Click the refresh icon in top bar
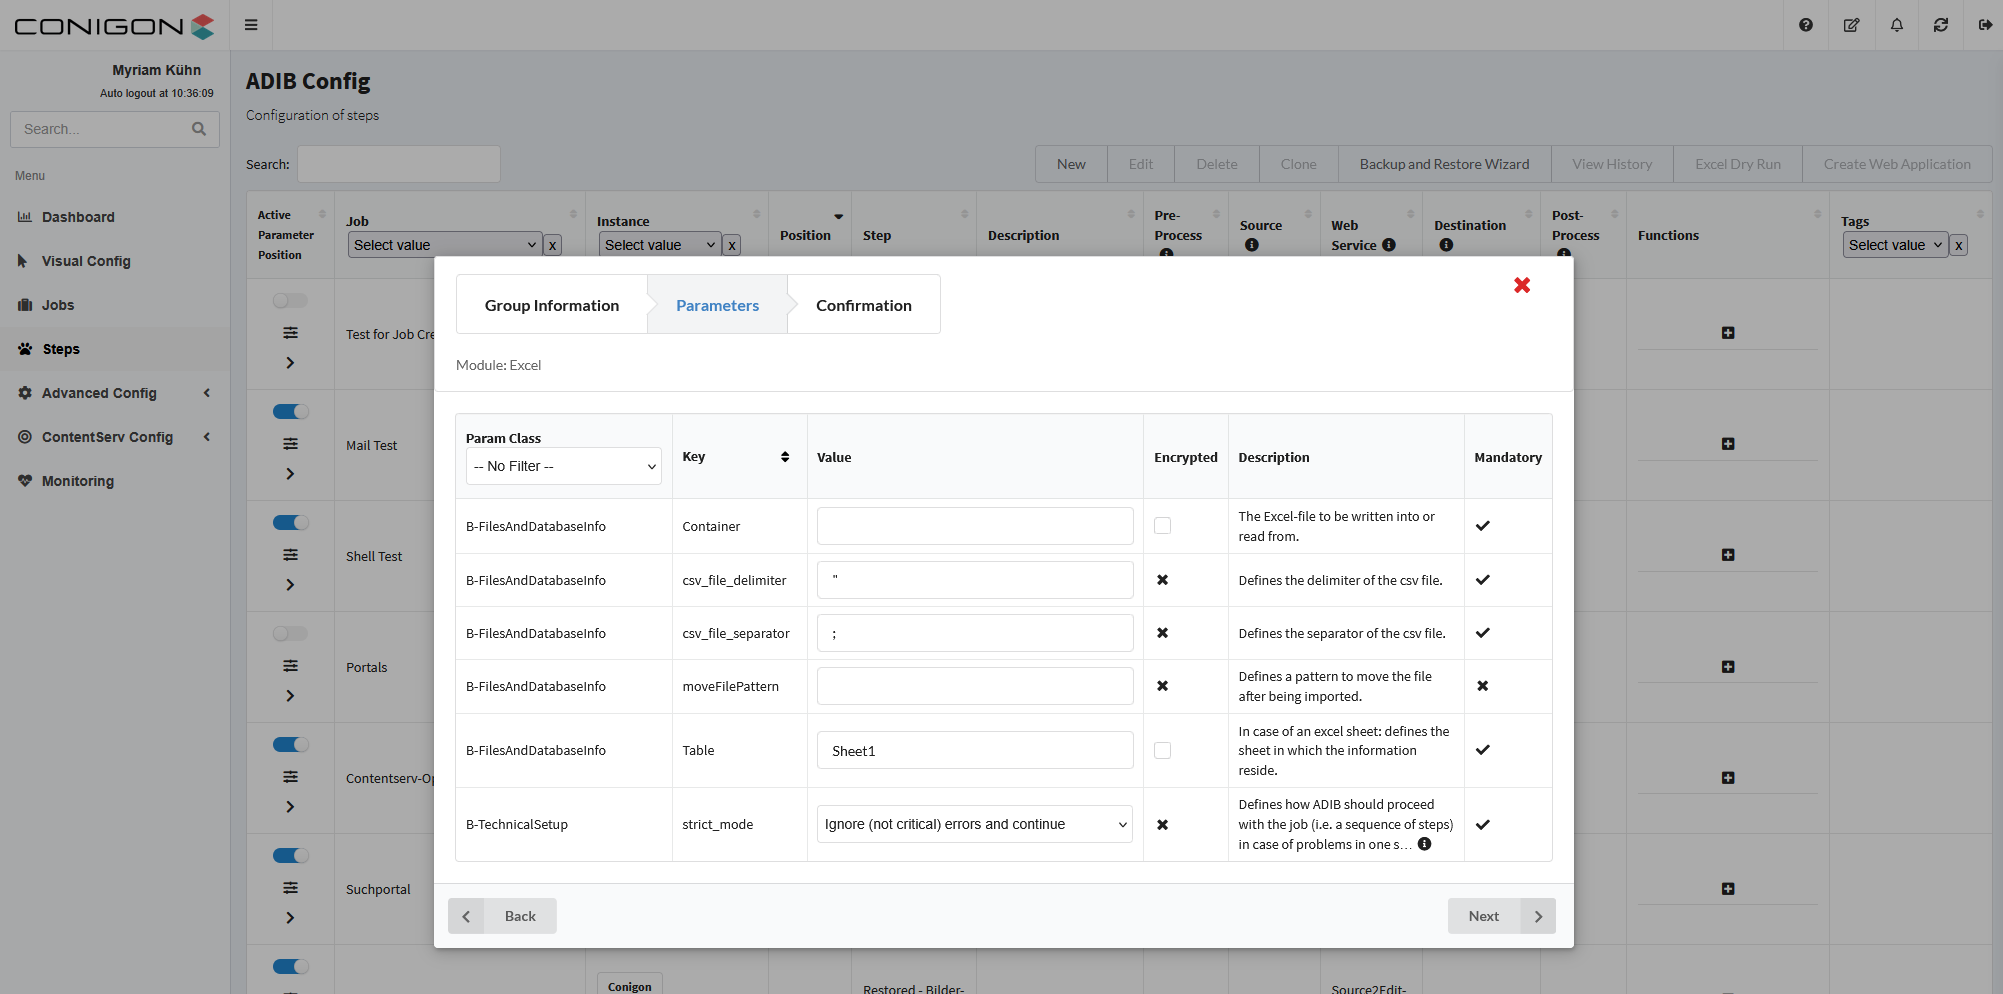 (1940, 25)
